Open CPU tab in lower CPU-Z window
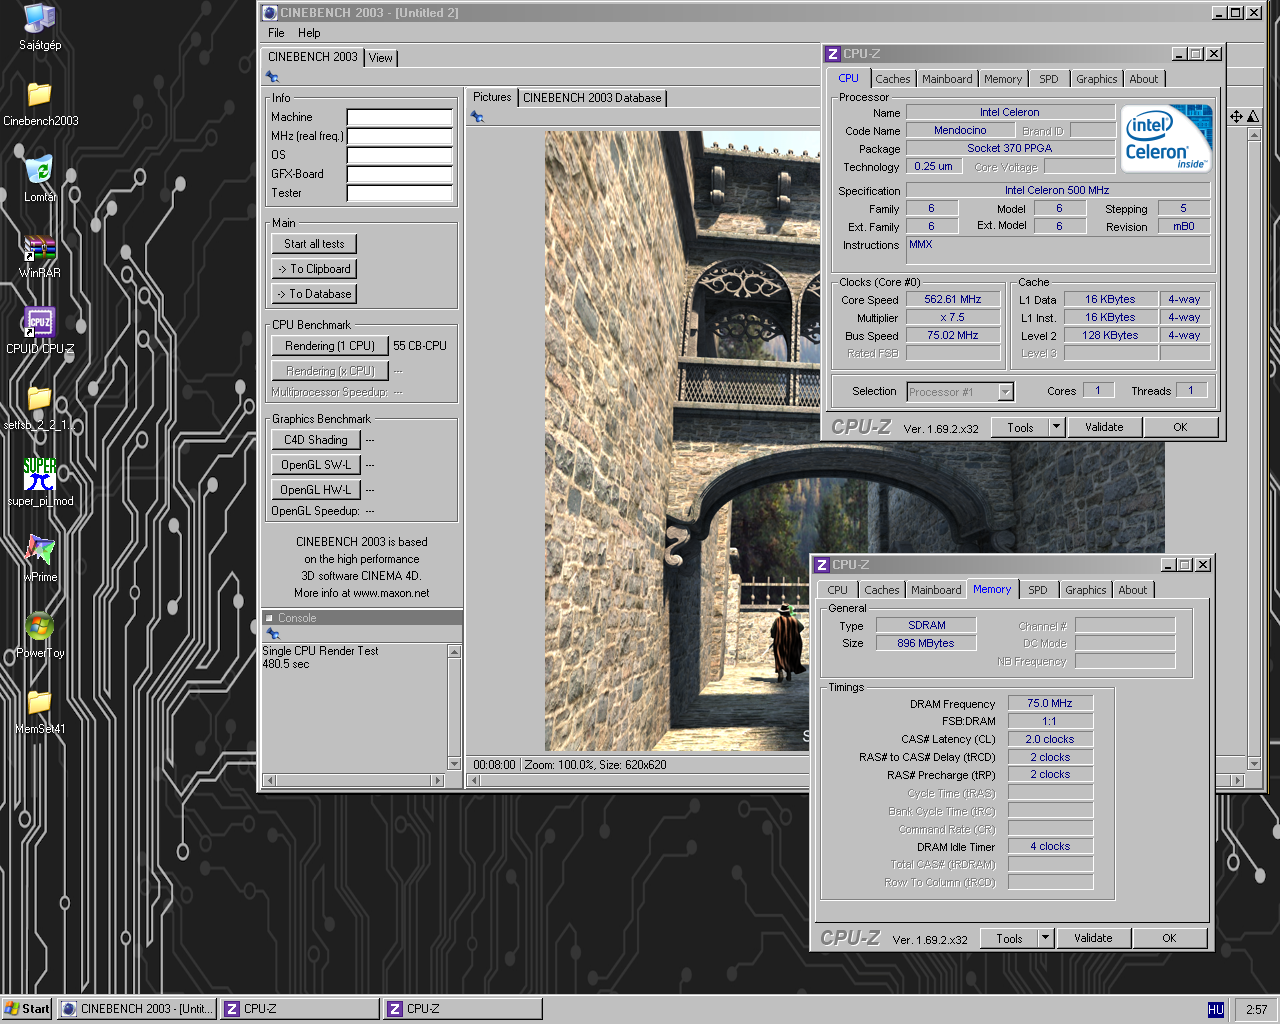The height and width of the screenshot is (1024, 1280). tap(837, 590)
